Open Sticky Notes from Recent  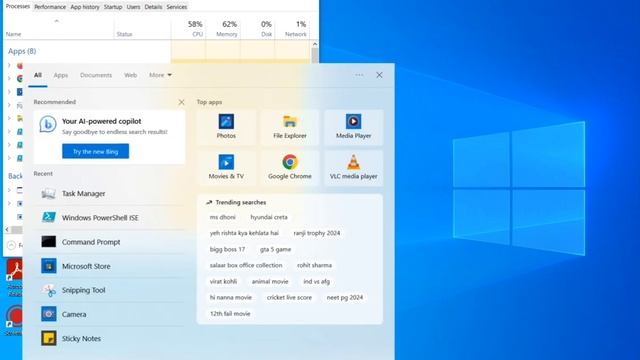pos(109,338)
